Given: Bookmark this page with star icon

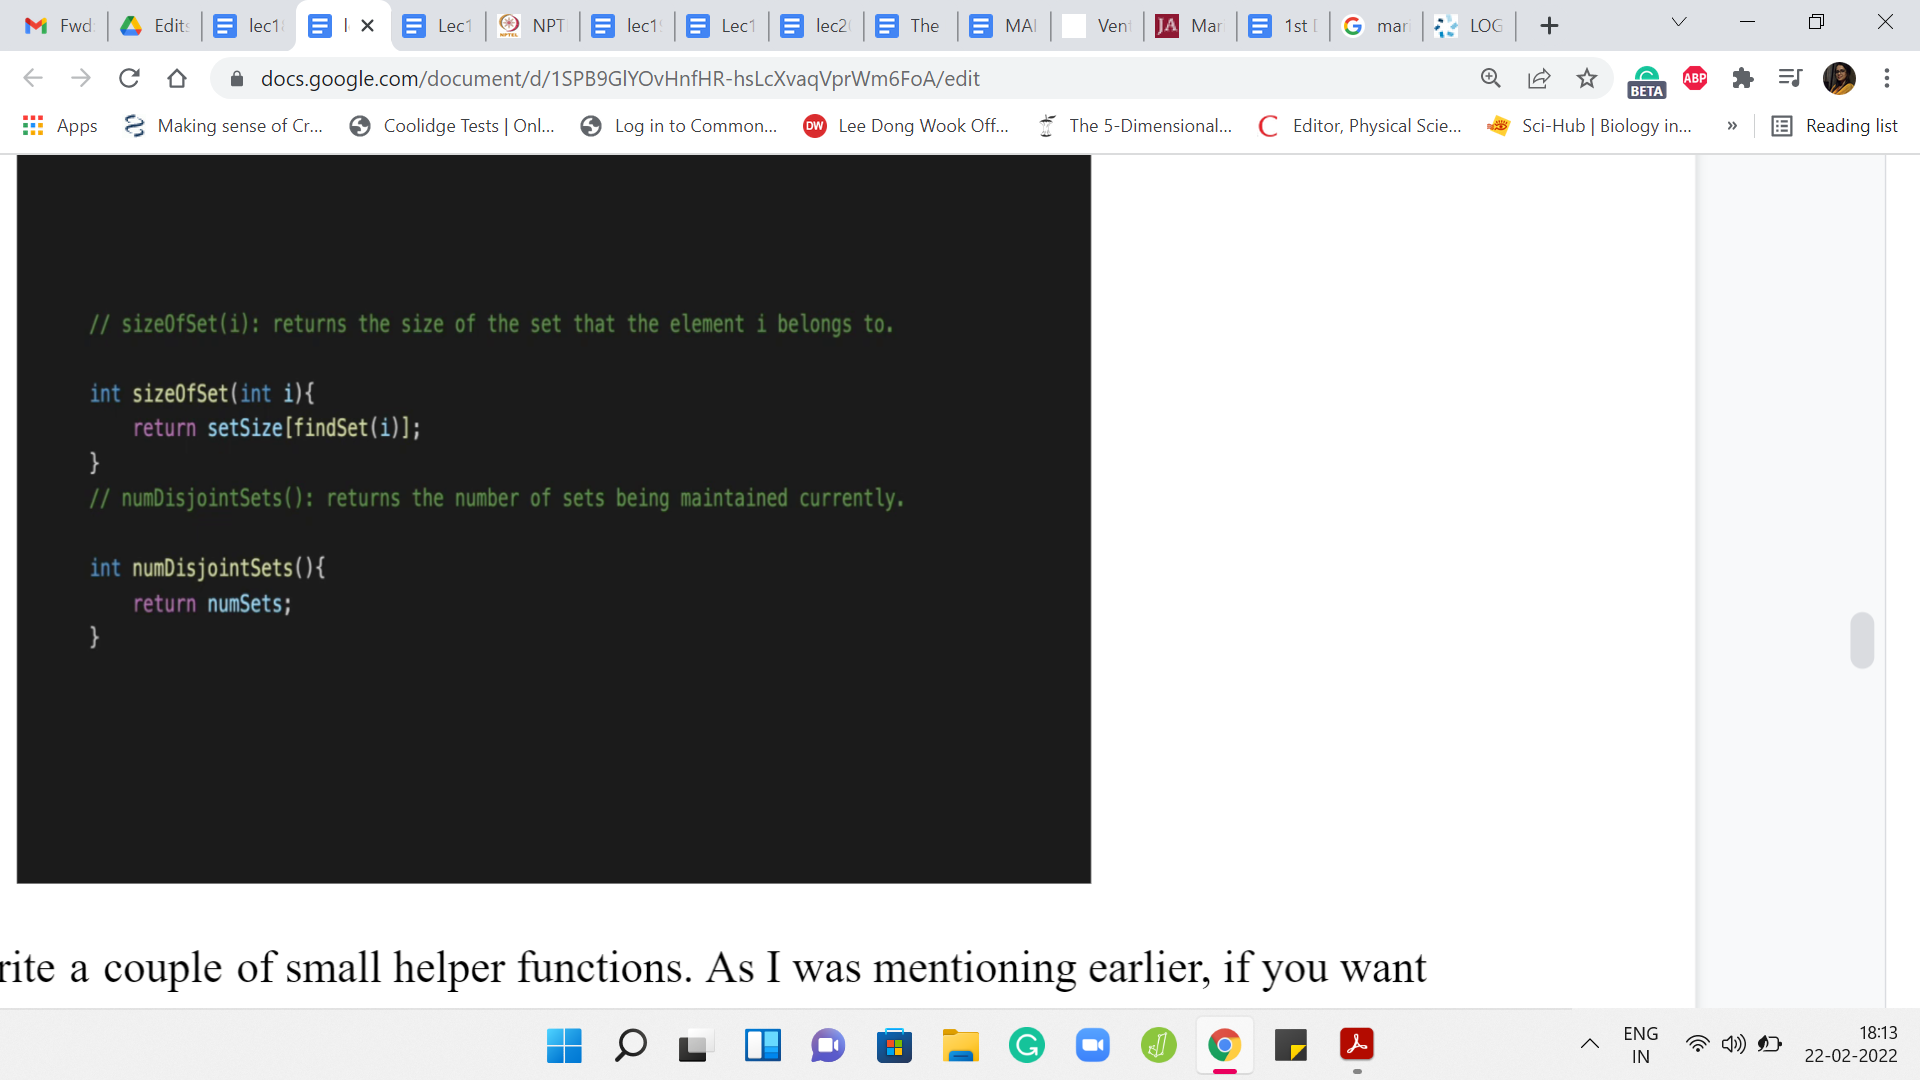Looking at the screenshot, I should click(1587, 78).
